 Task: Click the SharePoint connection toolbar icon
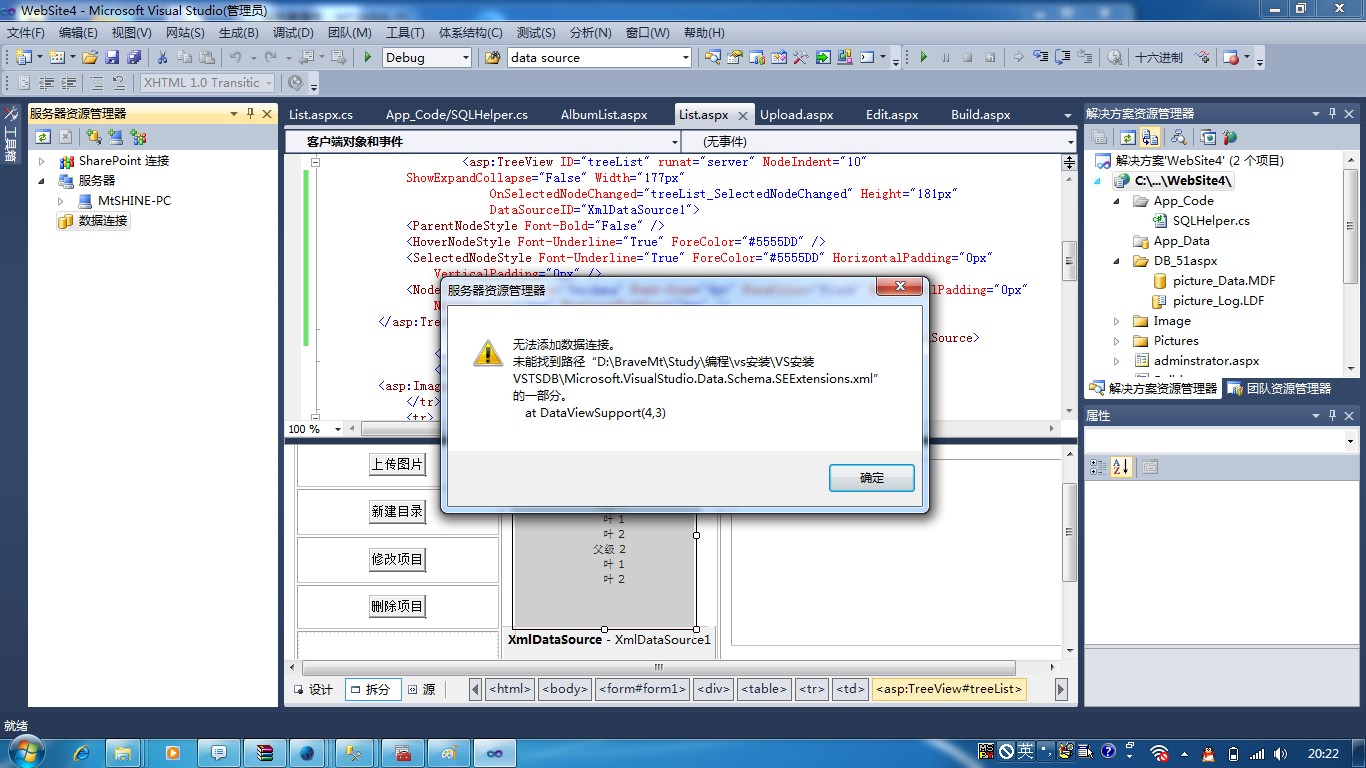click(138, 137)
